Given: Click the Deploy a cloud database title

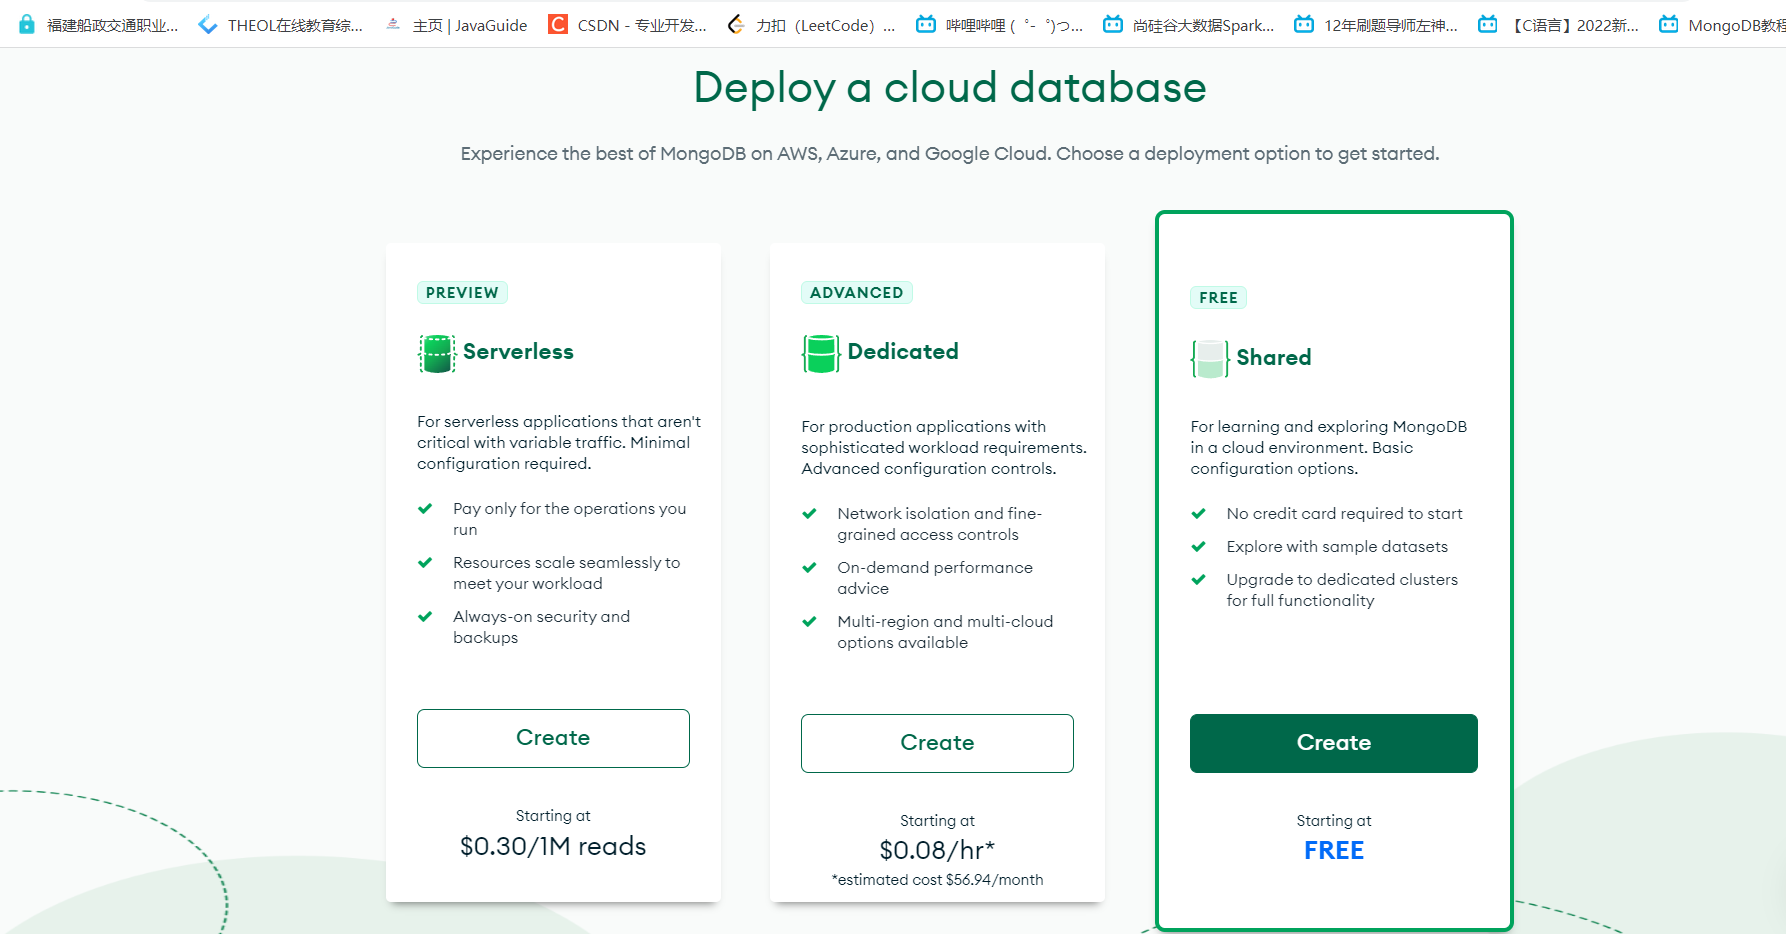Looking at the screenshot, I should [950, 88].
